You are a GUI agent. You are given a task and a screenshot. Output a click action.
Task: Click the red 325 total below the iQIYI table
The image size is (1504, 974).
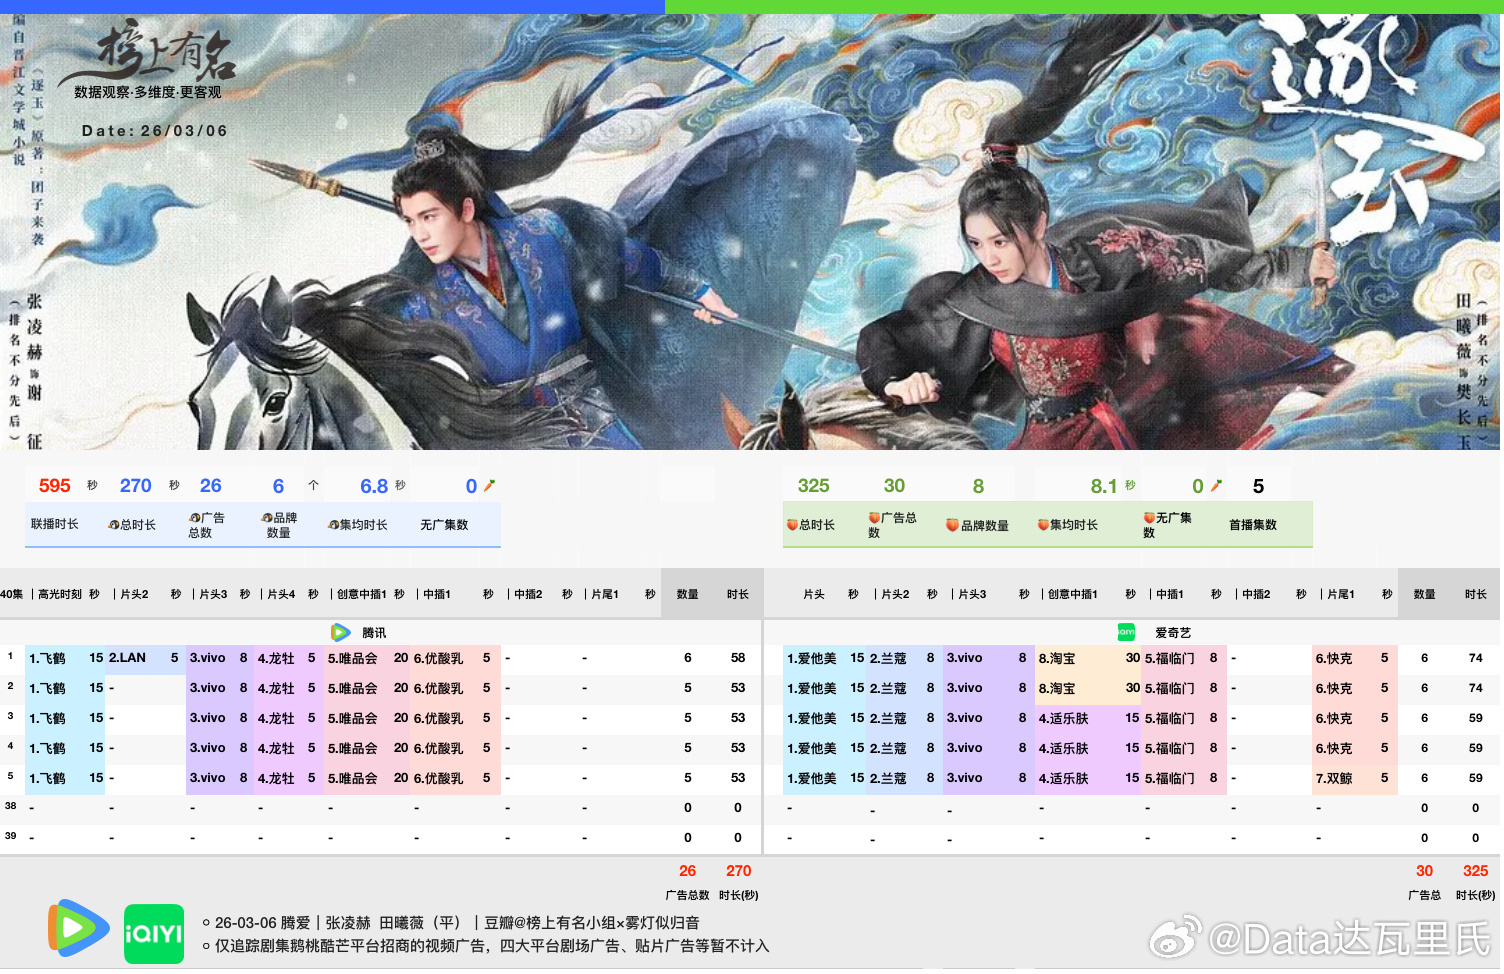point(1476,871)
